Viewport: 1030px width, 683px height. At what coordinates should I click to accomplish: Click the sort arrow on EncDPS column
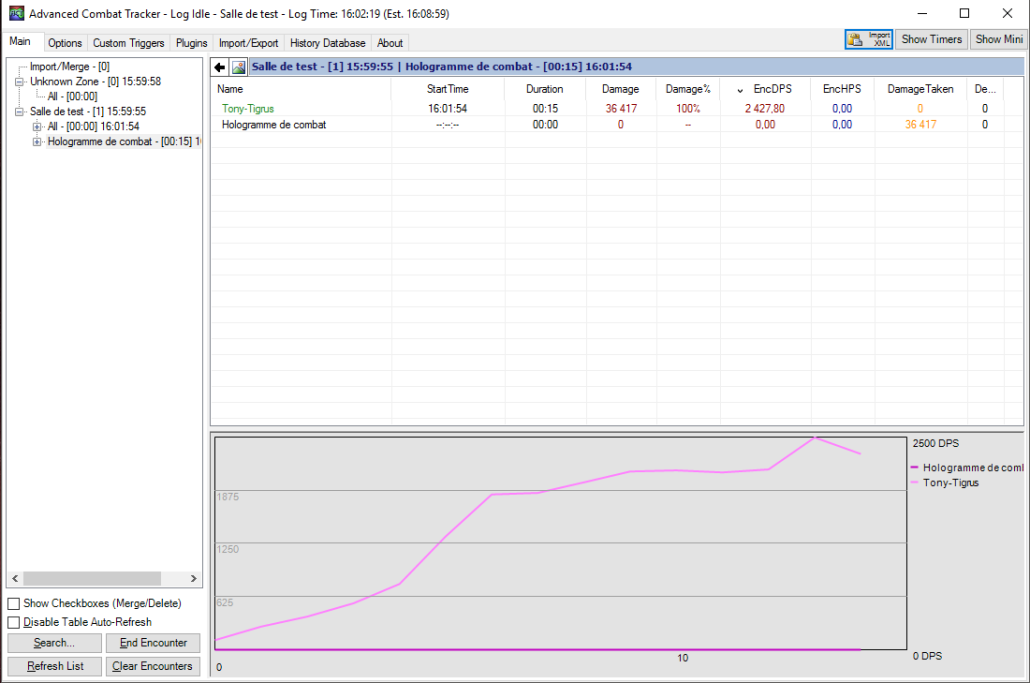740,89
